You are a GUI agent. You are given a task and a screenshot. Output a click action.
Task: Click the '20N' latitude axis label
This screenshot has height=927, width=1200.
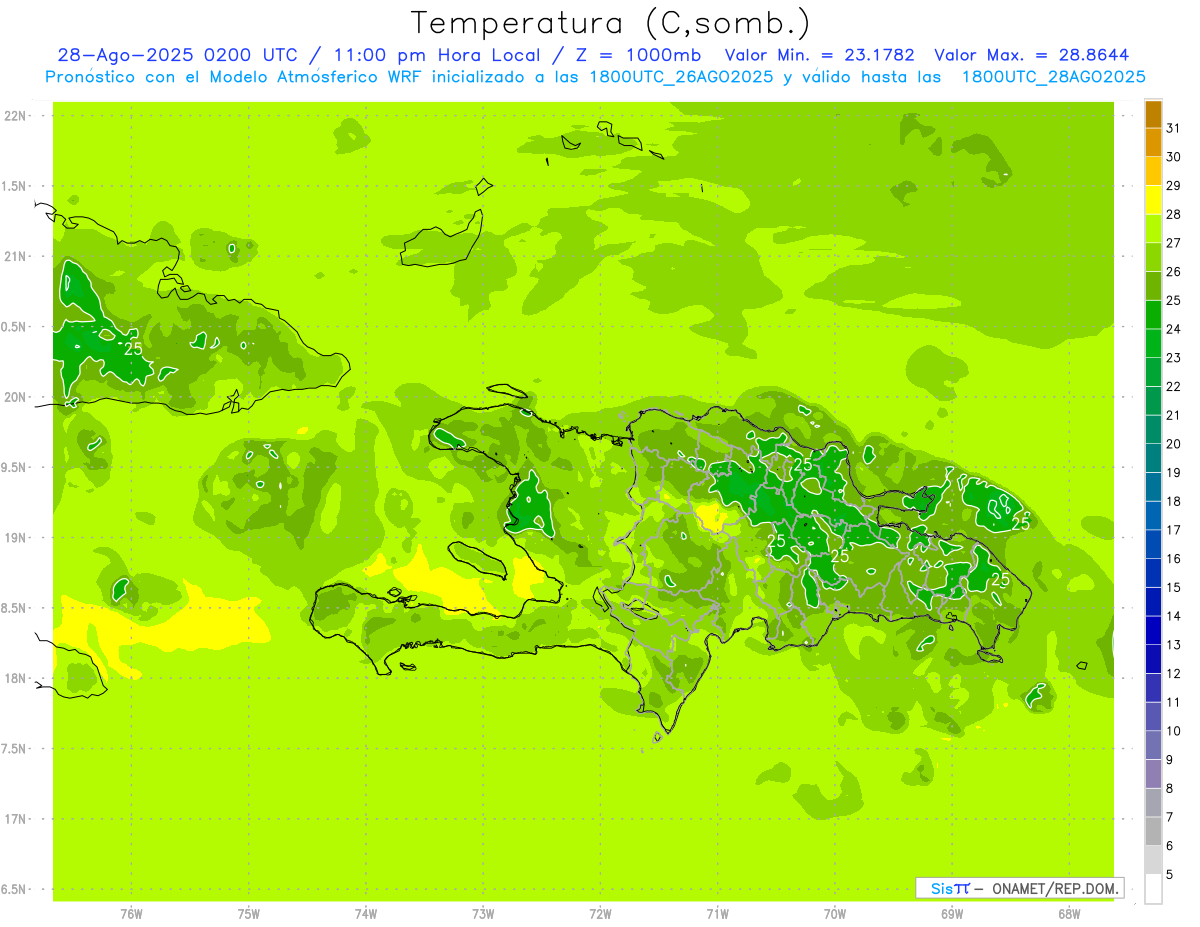[x=16, y=397]
